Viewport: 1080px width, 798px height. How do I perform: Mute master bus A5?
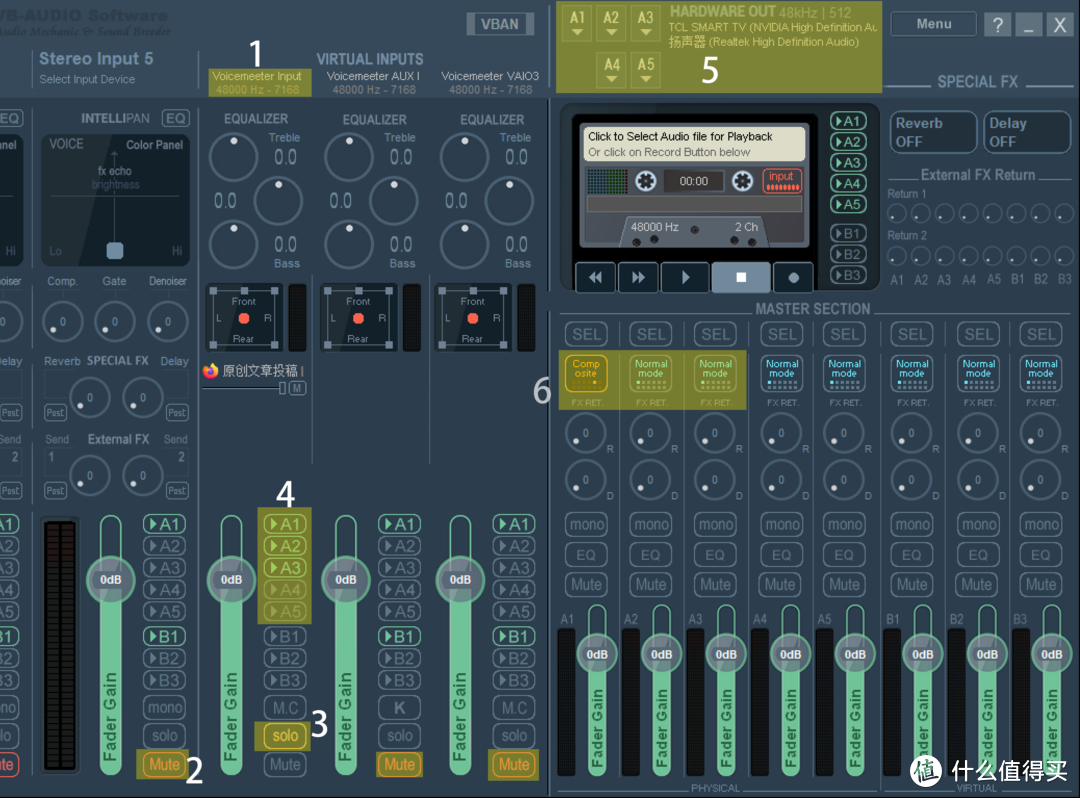[843, 585]
